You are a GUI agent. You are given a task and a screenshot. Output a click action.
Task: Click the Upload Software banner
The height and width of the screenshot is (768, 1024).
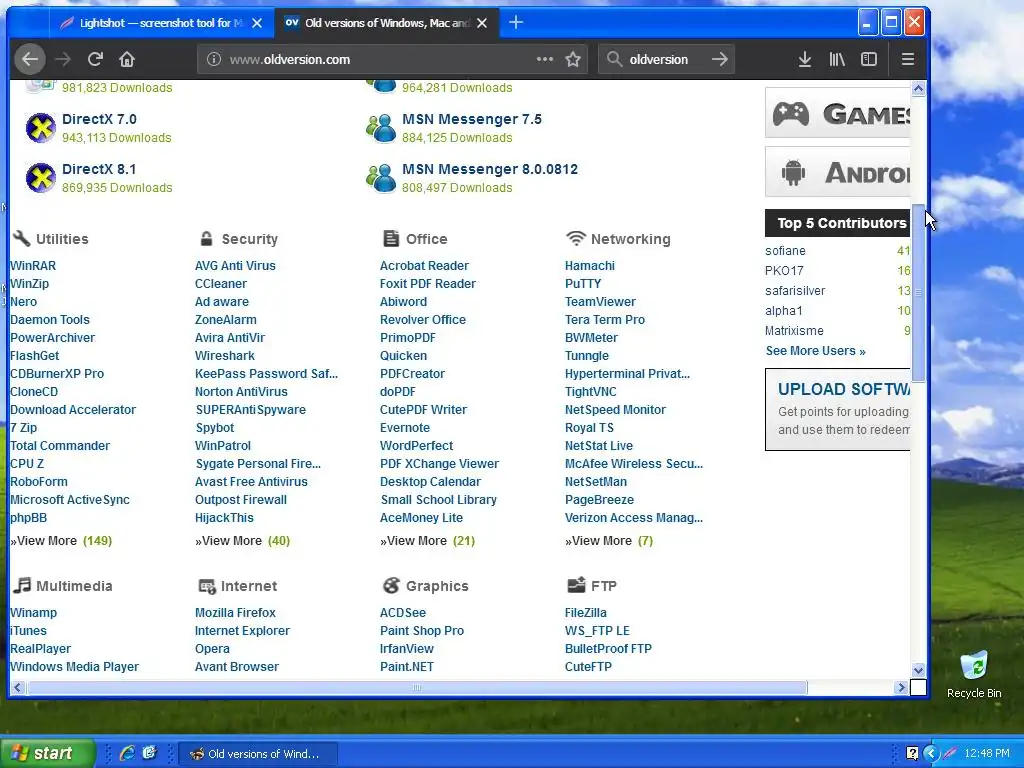pos(837,409)
